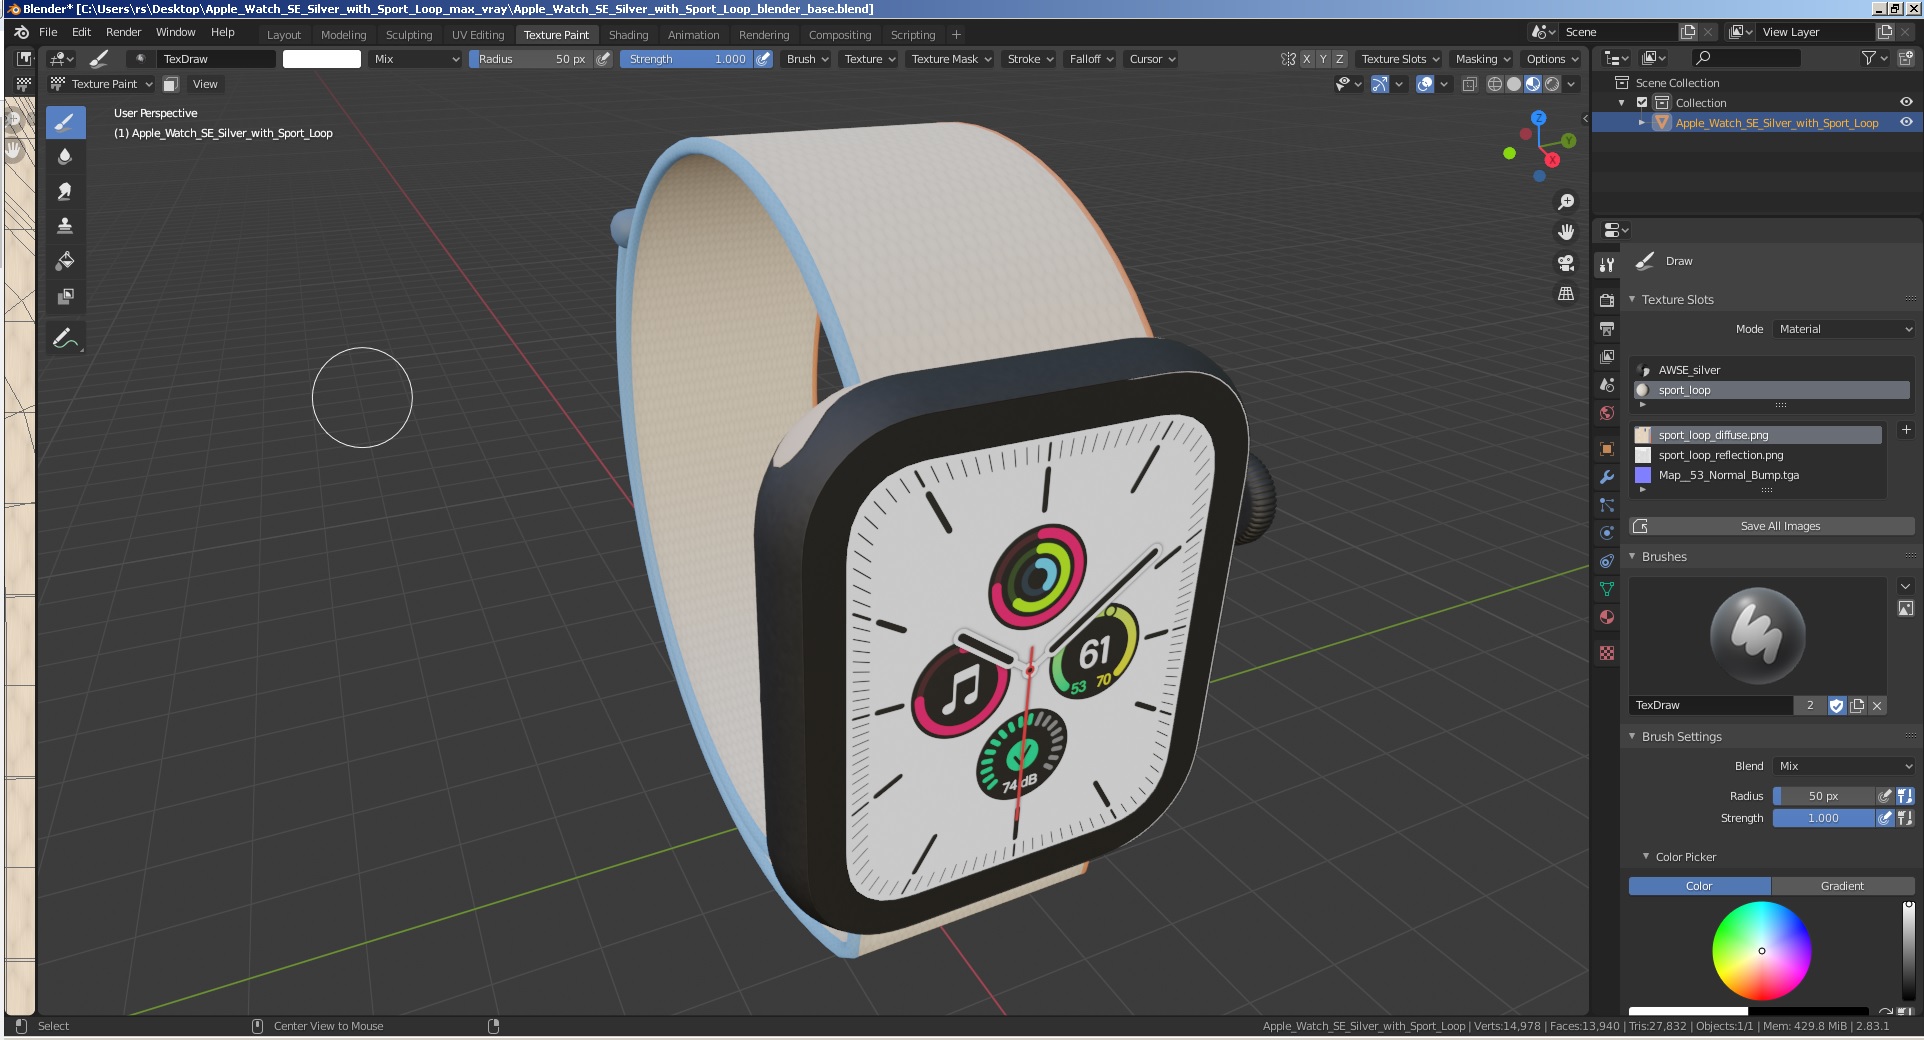Select the Draw brush tool
Image resolution: width=1924 pixels, height=1040 pixels.
pyautogui.click(x=65, y=122)
